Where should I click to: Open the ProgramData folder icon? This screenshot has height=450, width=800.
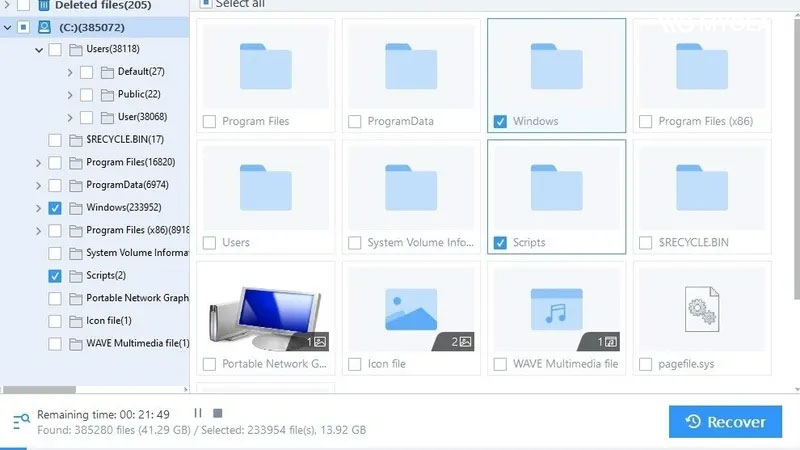click(x=411, y=66)
